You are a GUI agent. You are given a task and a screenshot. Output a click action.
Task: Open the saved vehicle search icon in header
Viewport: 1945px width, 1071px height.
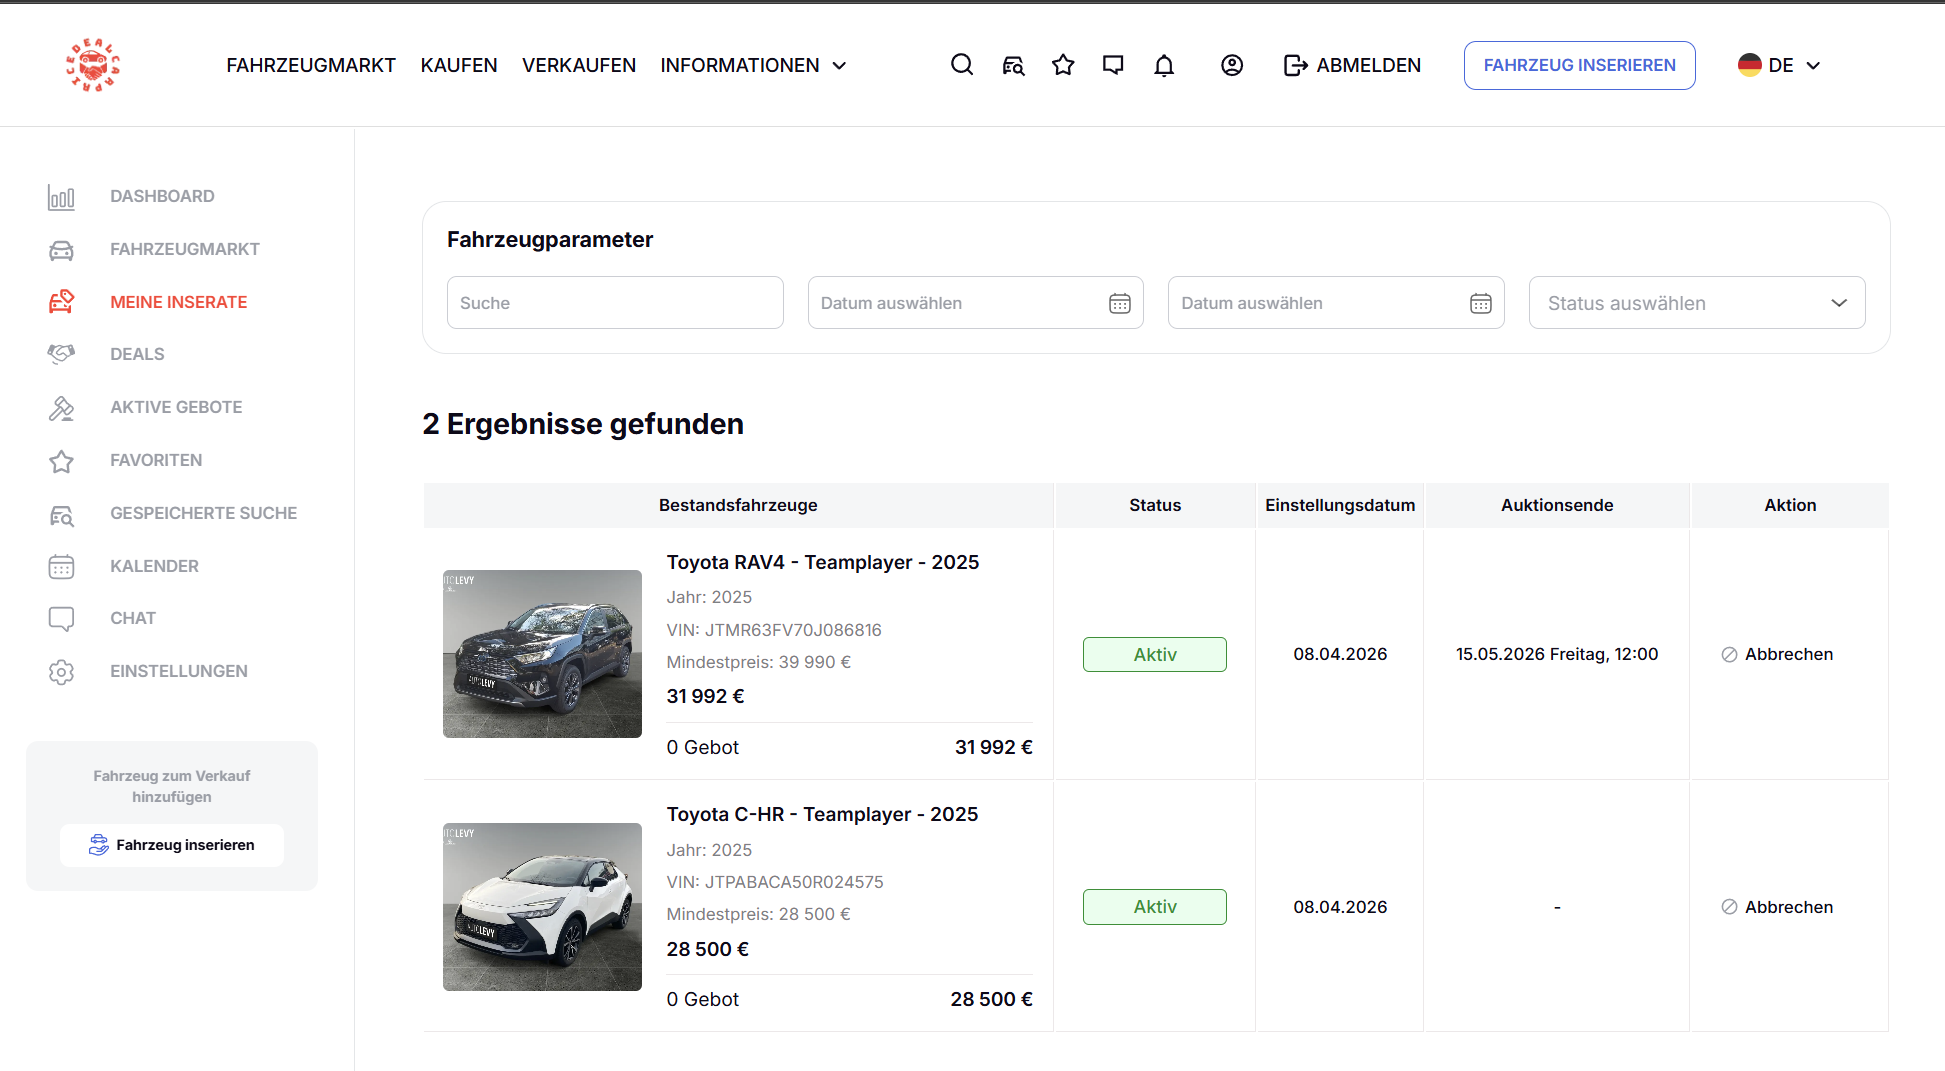click(x=1013, y=65)
